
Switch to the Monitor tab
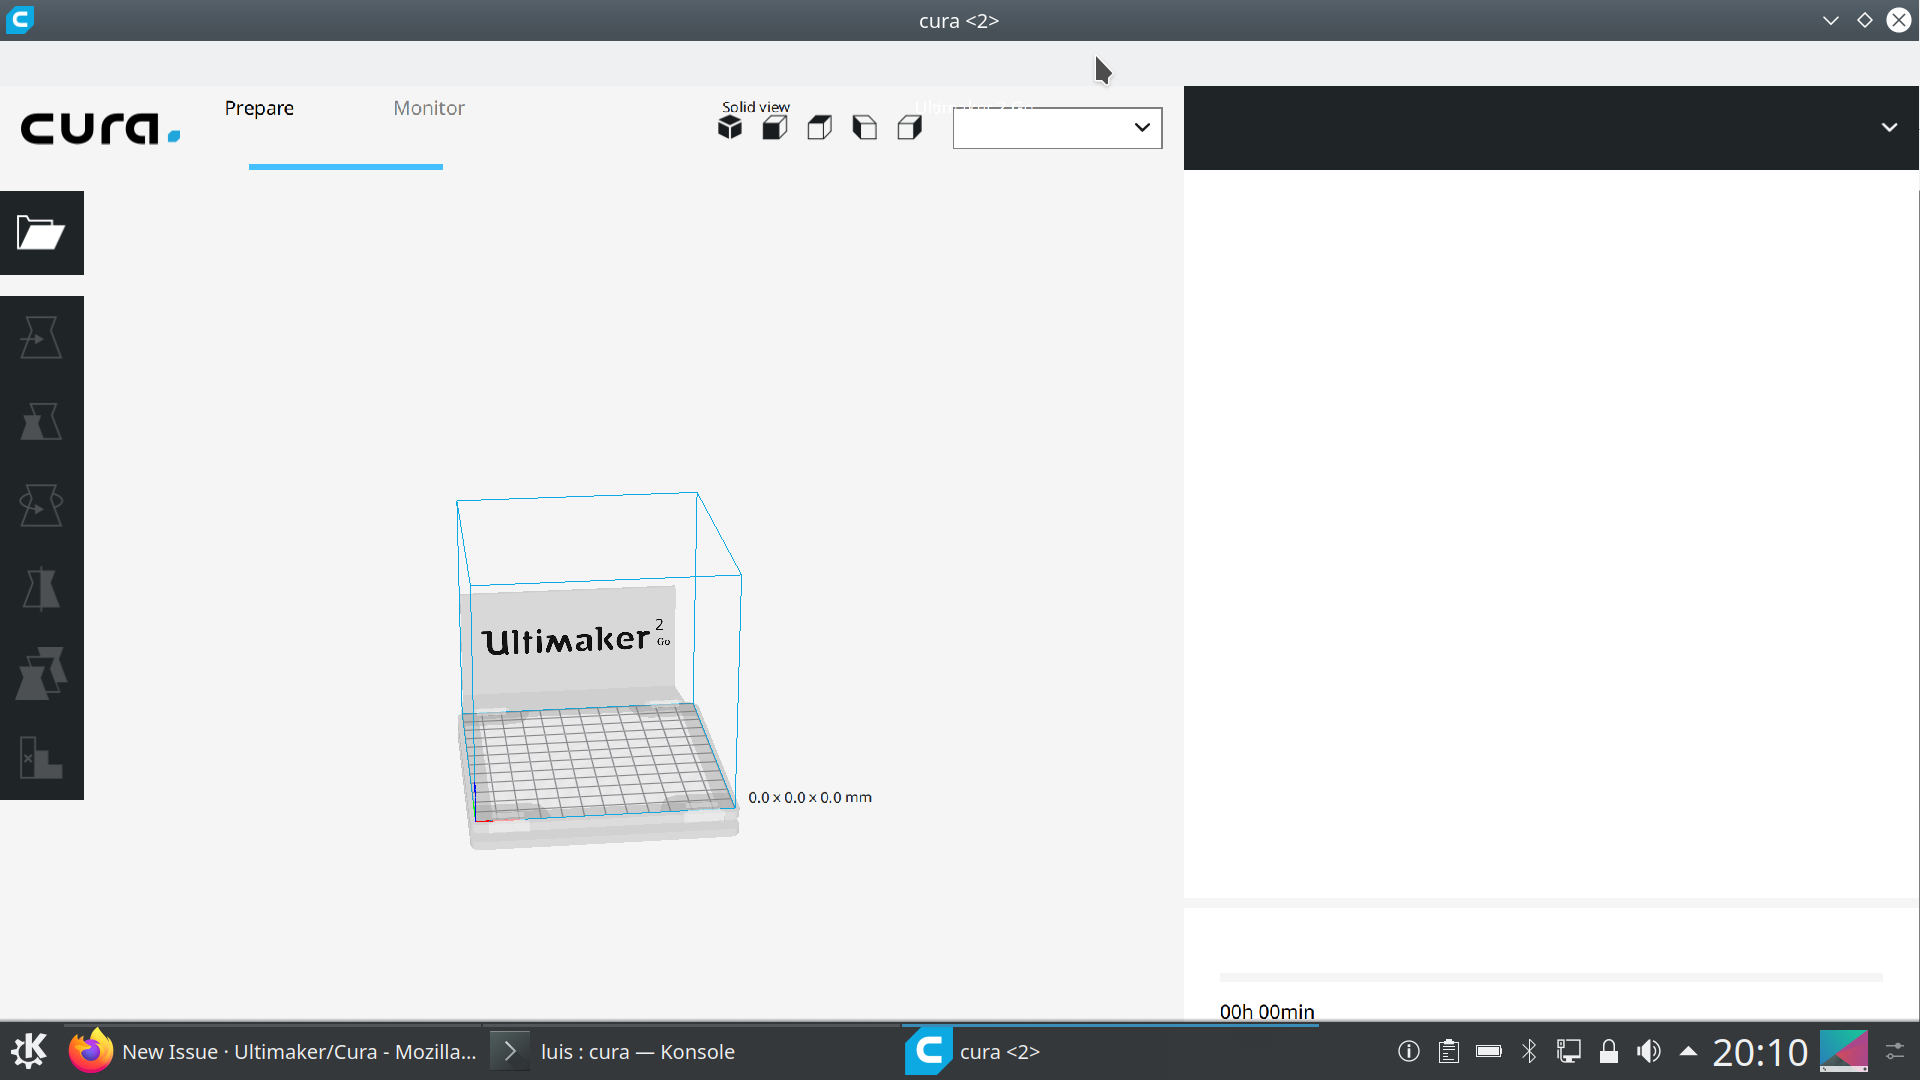pos(429,108)
